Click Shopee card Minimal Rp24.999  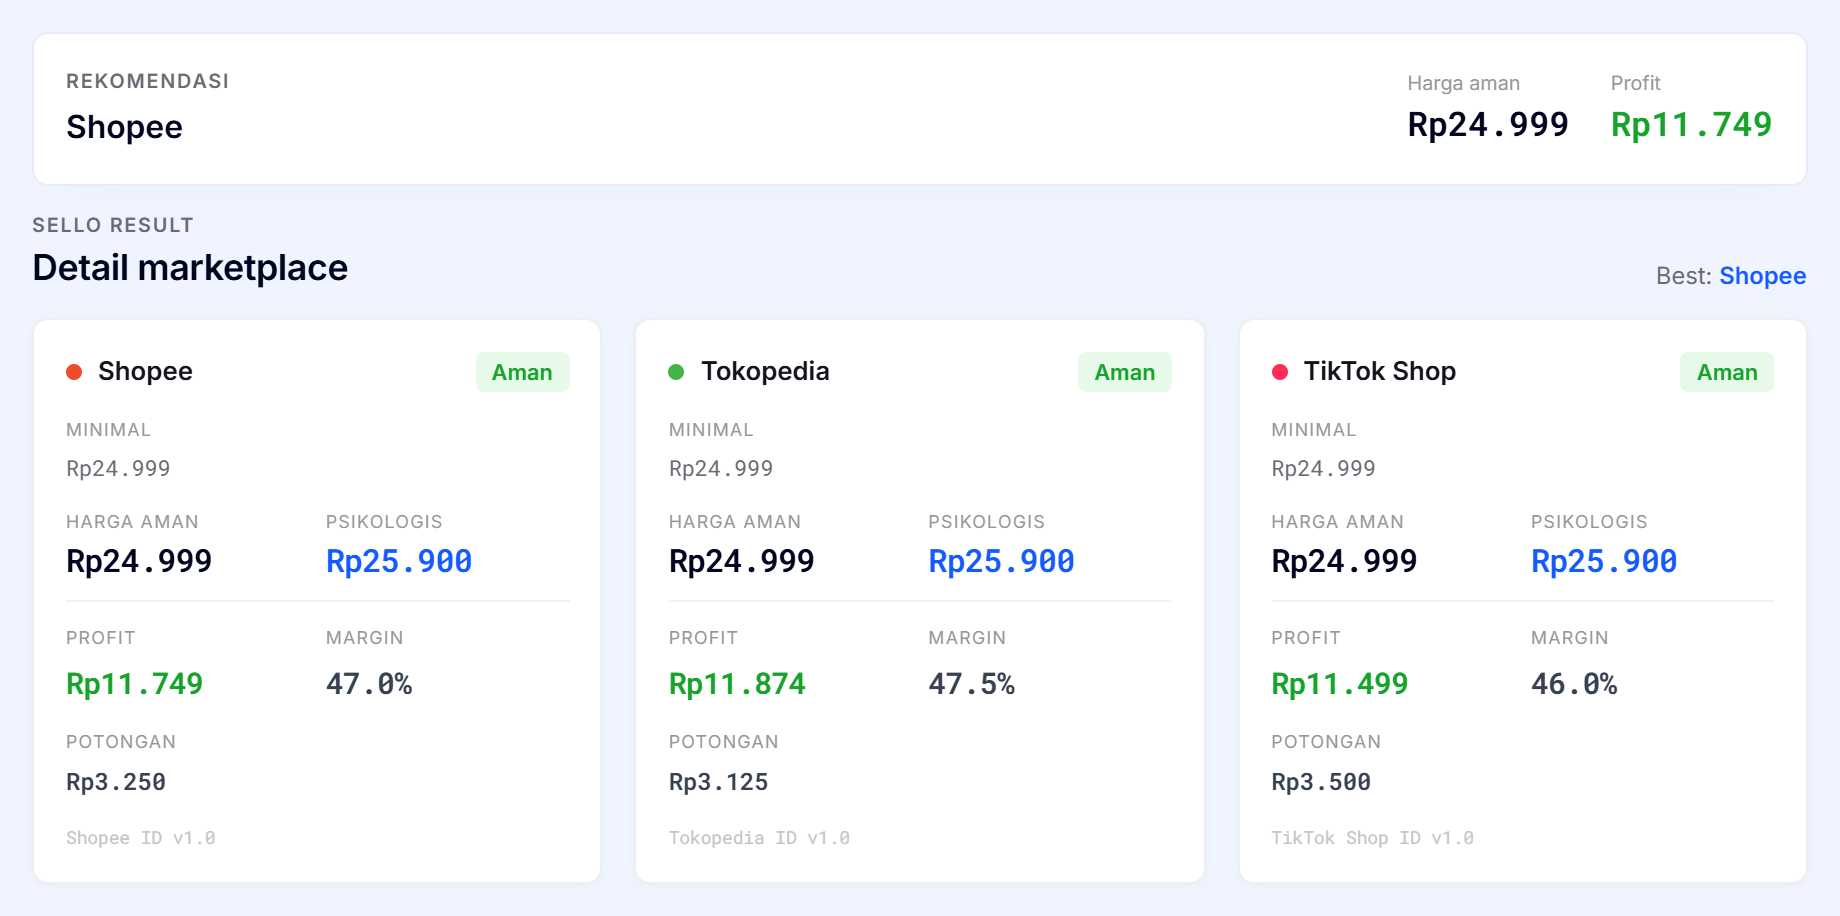pyautogui.click(x=118, y=469)
